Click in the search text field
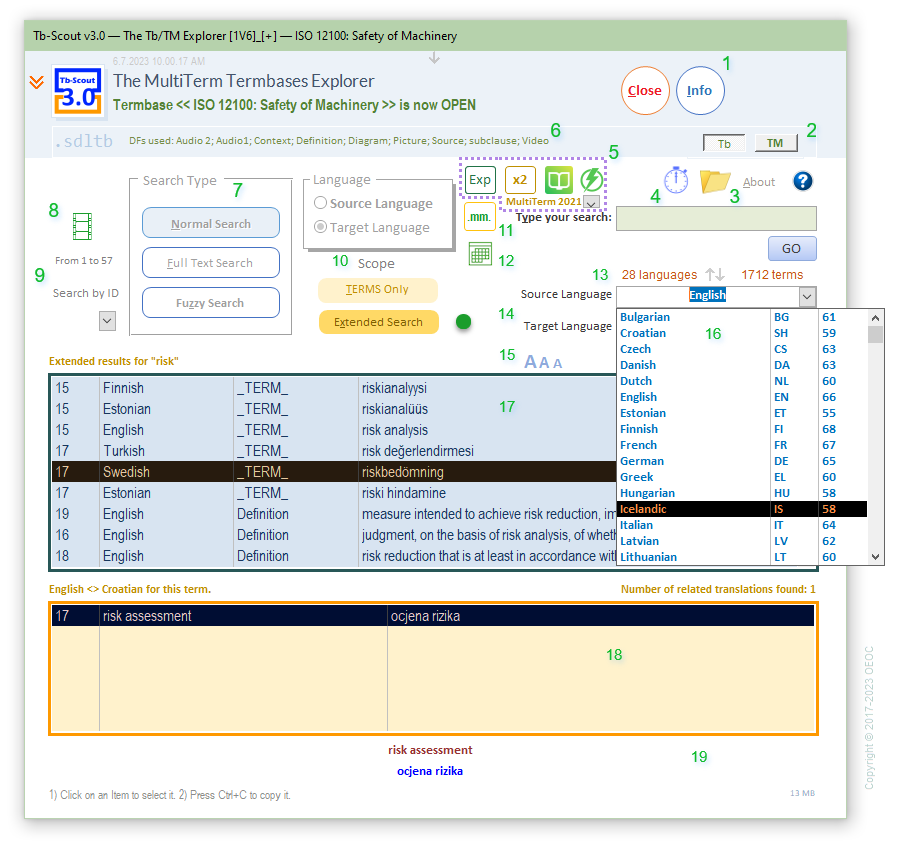The image size is (900, 841). (716, 219)
